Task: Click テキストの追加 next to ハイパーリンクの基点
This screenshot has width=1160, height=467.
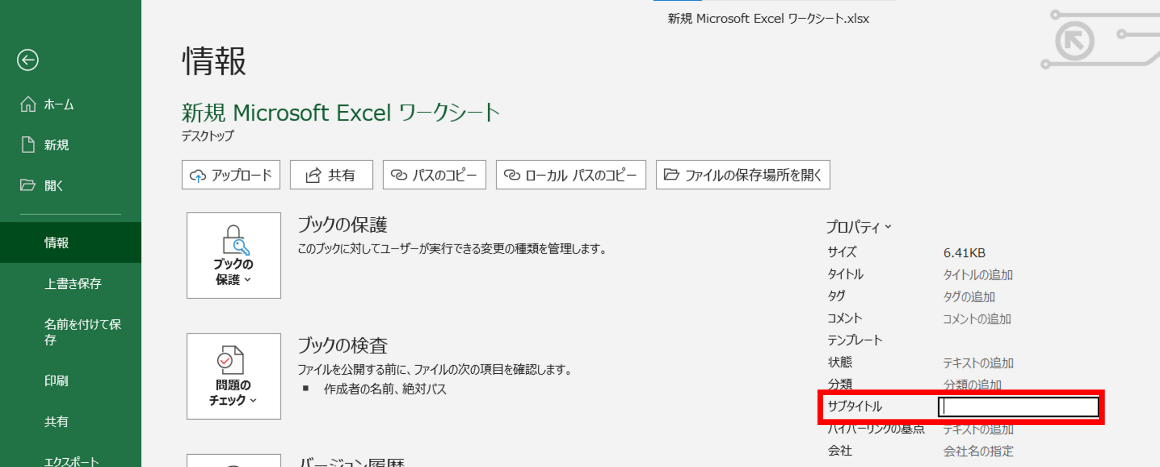Action: click(x=978, y=429)
